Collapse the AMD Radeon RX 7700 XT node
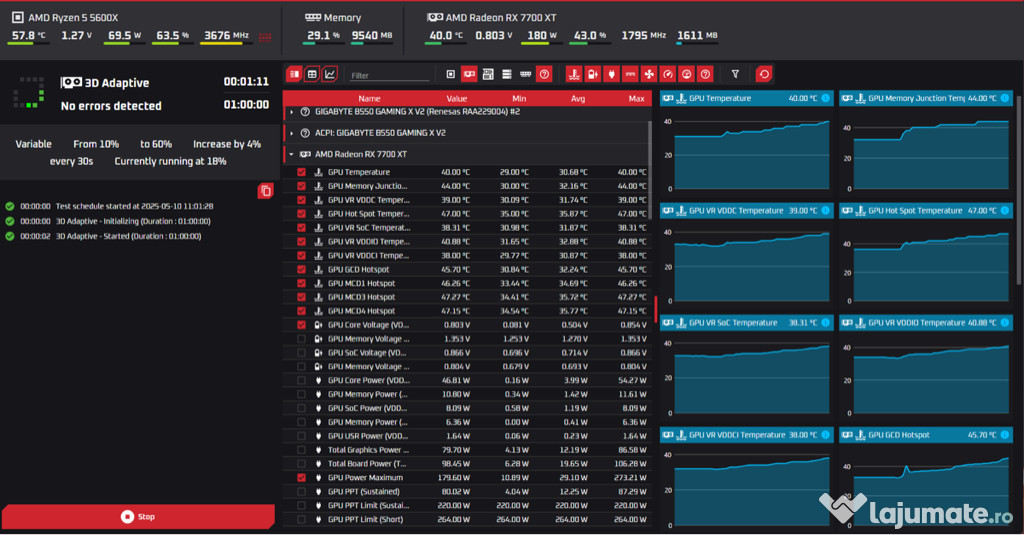Viewport: 1024px width, 535px height. pyautogui.click(x=291, y=155)
